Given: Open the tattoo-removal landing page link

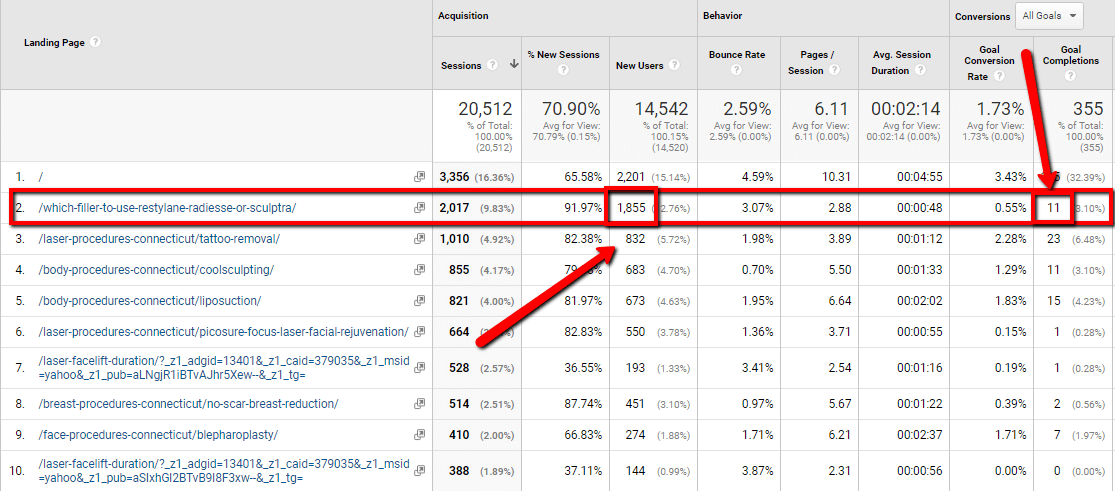Looking at the screenshot, I should pos(159,239).
